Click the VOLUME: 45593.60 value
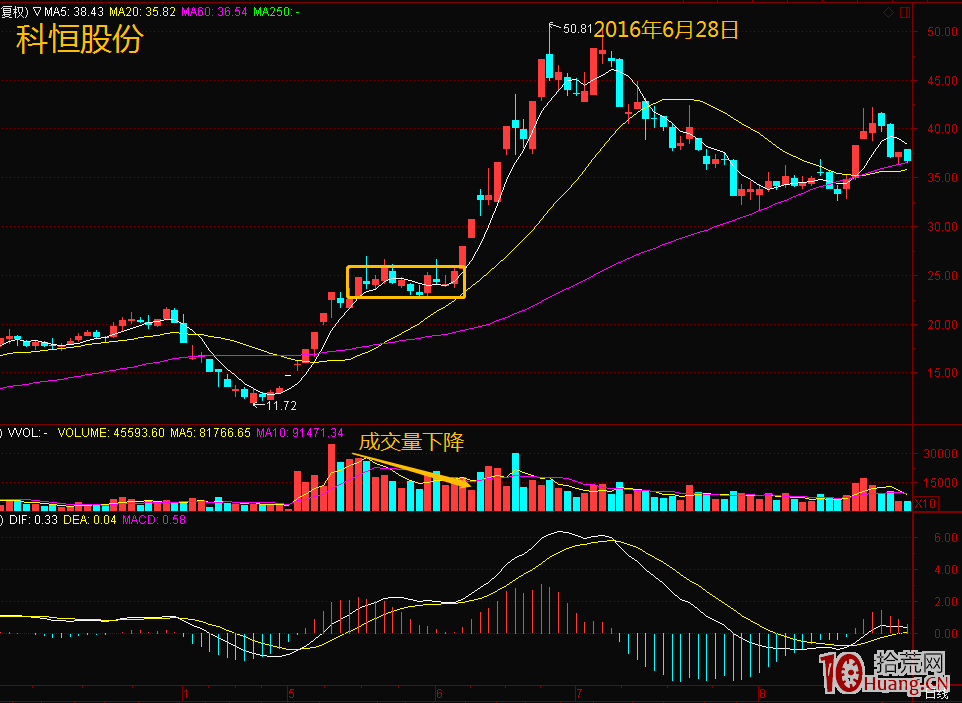Image resolution: width=962 pixels, height=703 pixels. pyautogui.click(x=111, y=433)
